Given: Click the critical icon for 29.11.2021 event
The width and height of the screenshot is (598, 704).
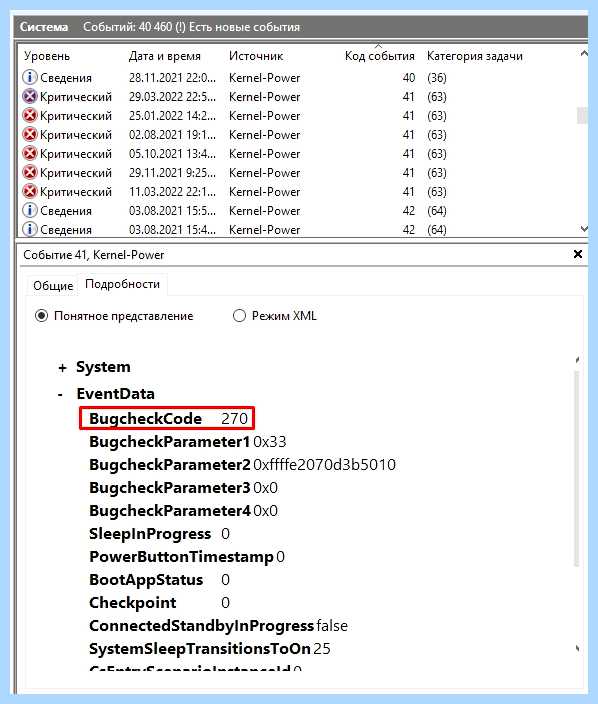Looking at the screenshot, I should [30, 173].
